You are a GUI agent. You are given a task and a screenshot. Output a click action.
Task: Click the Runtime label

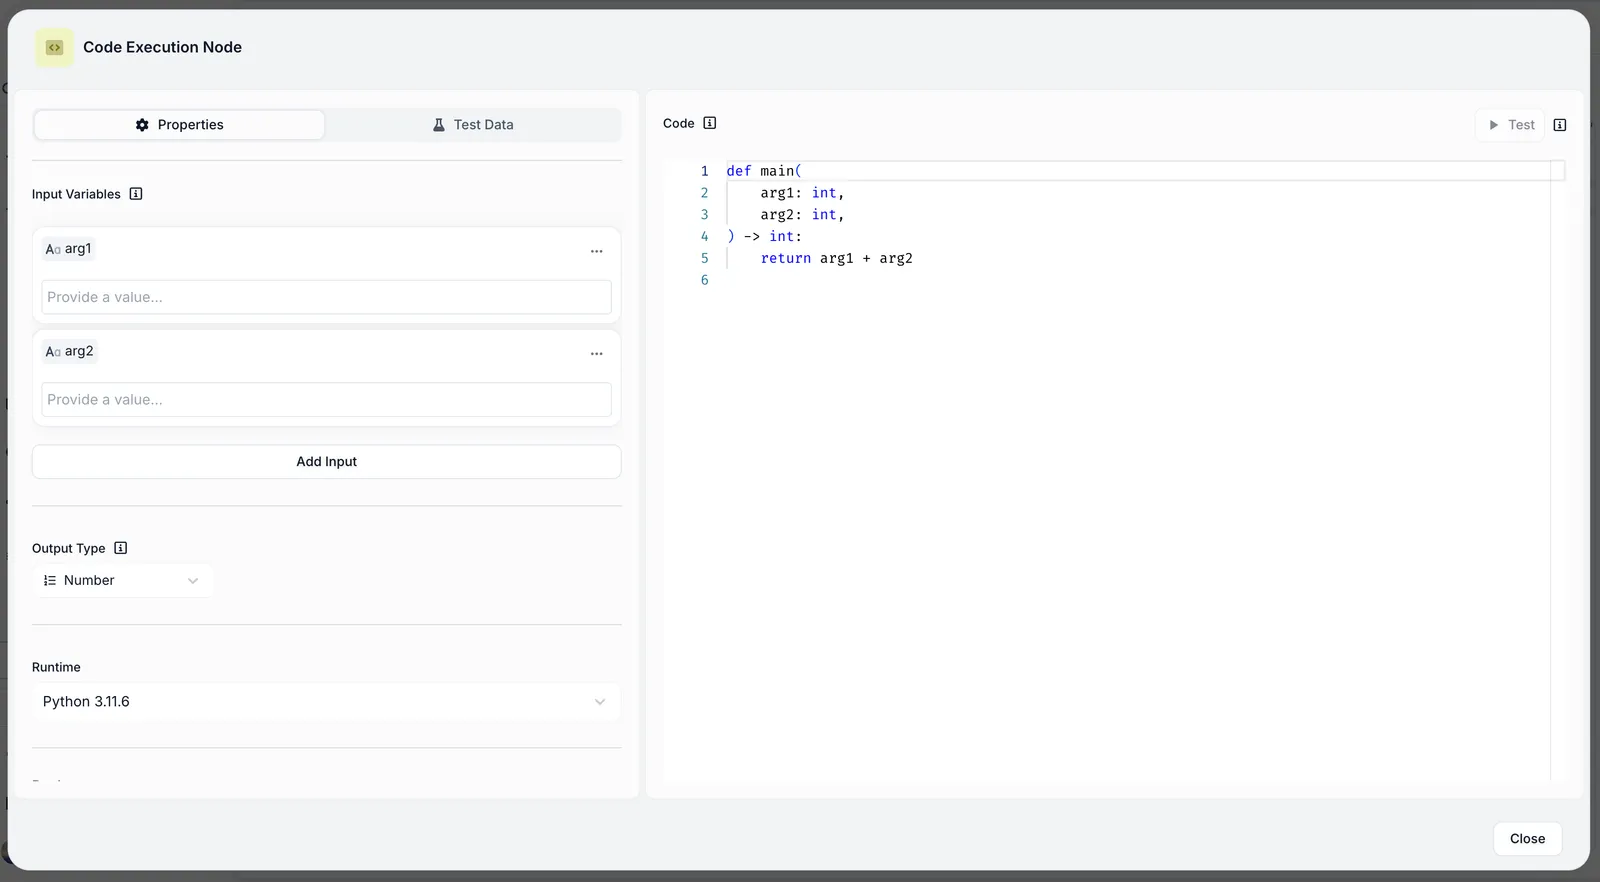coord(56,667)
